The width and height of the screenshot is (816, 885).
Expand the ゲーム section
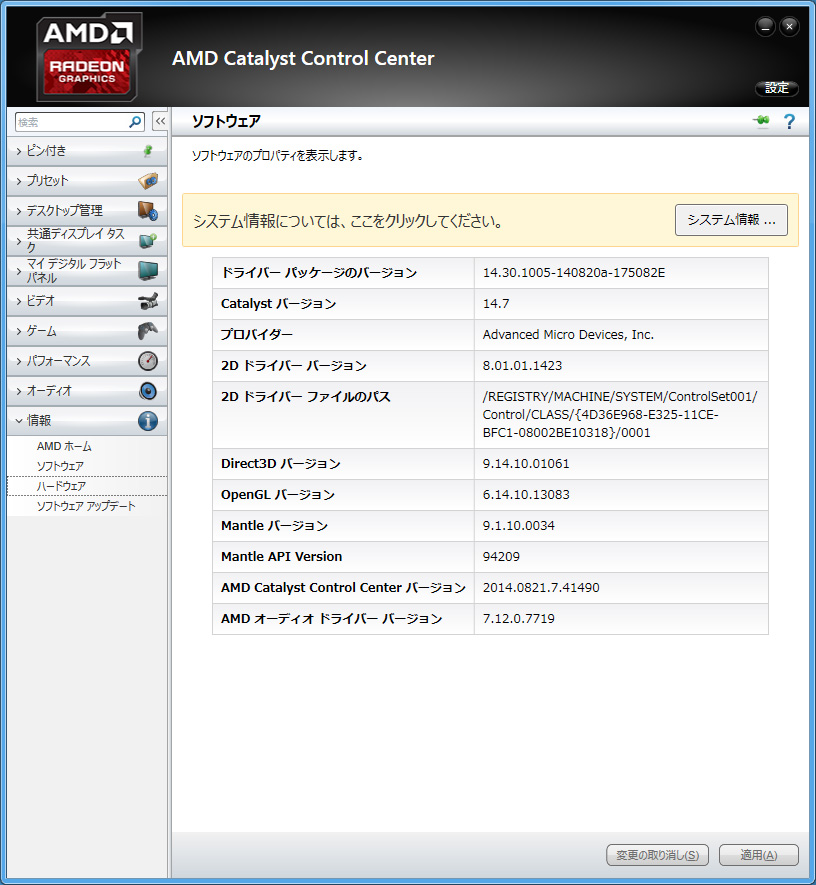click(87, 331)
